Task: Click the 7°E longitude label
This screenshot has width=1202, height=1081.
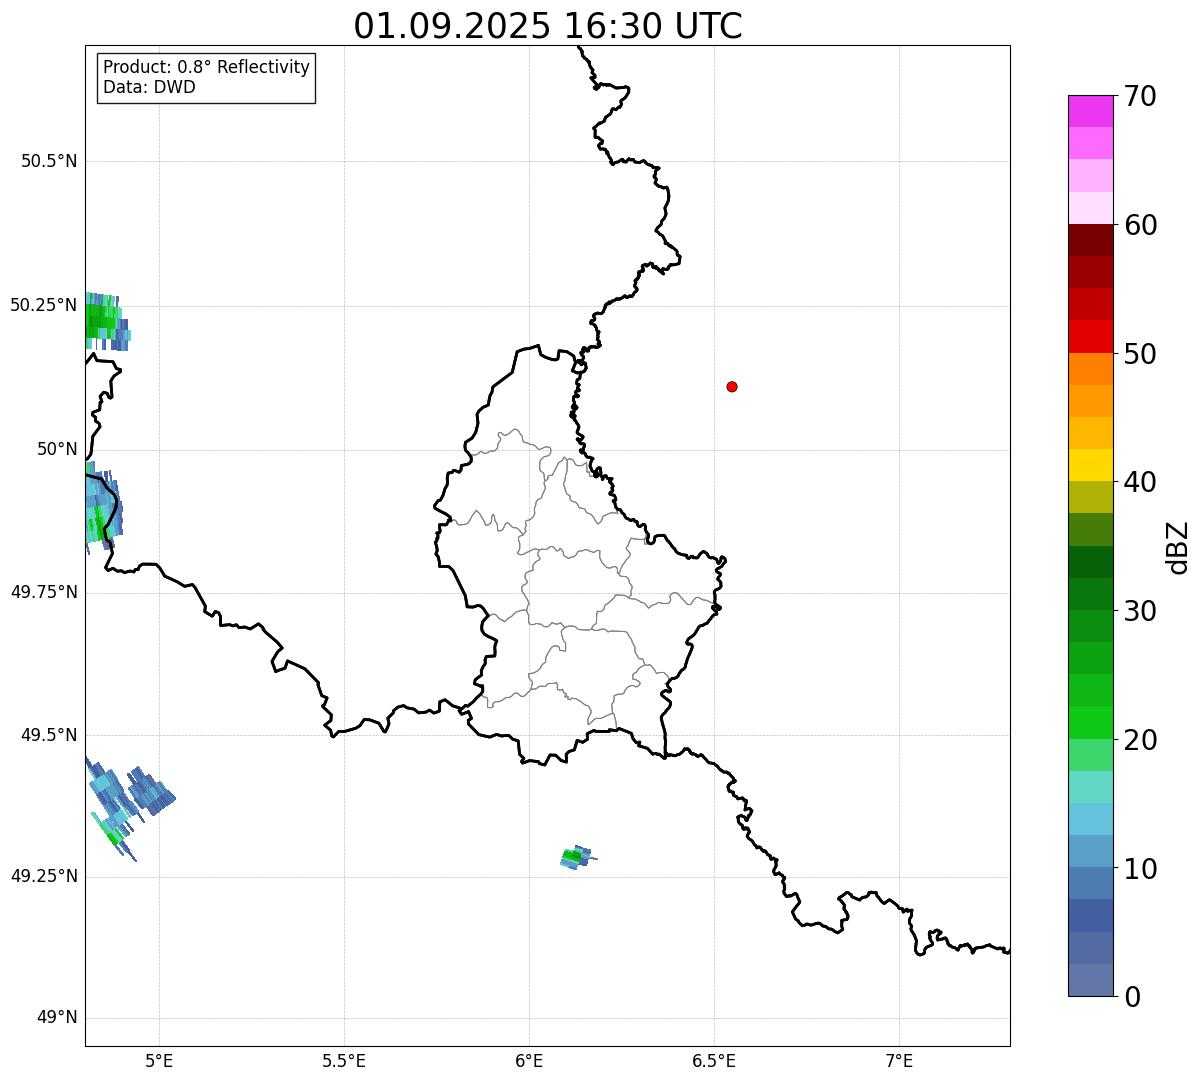Action: click(x=899, y=1061)
